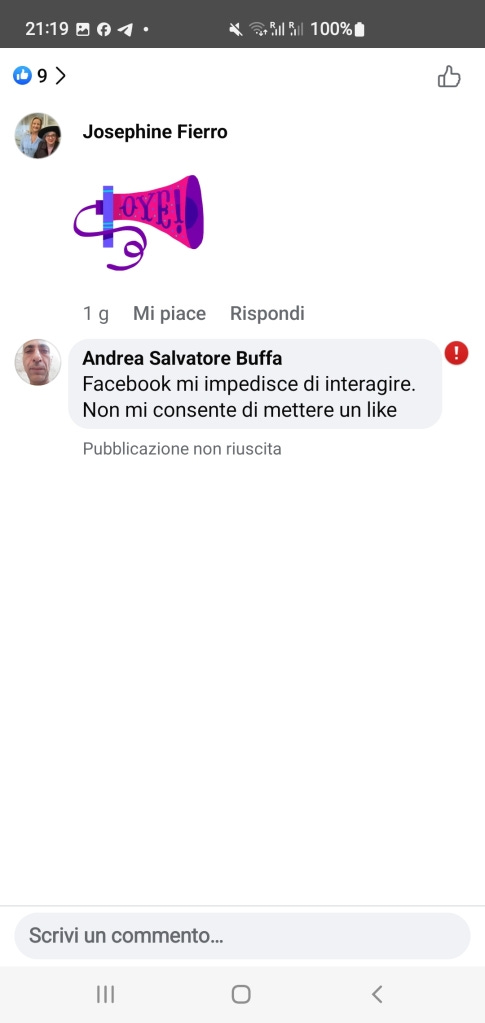The width and height of the screenshot is (485, 1023).
Task: Tap the Android home button
Action: [241, 994]
